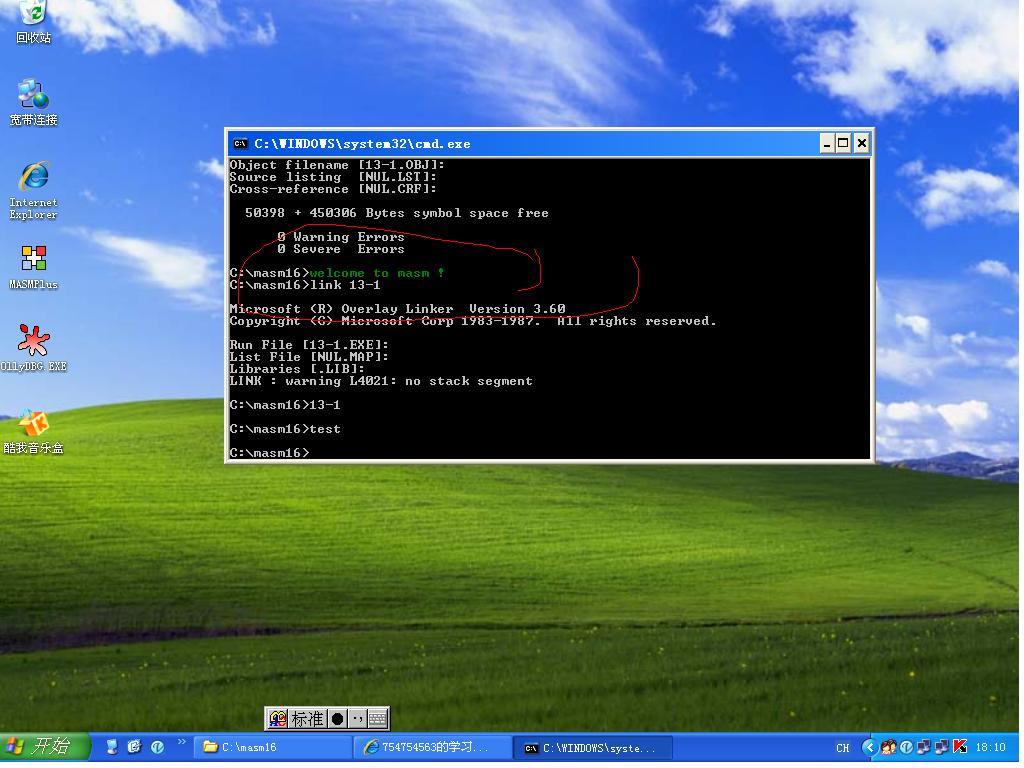Click the round blue tray icon
Image resolution: width=1024 pixels, height=768 pixels.
click(906, 747)
